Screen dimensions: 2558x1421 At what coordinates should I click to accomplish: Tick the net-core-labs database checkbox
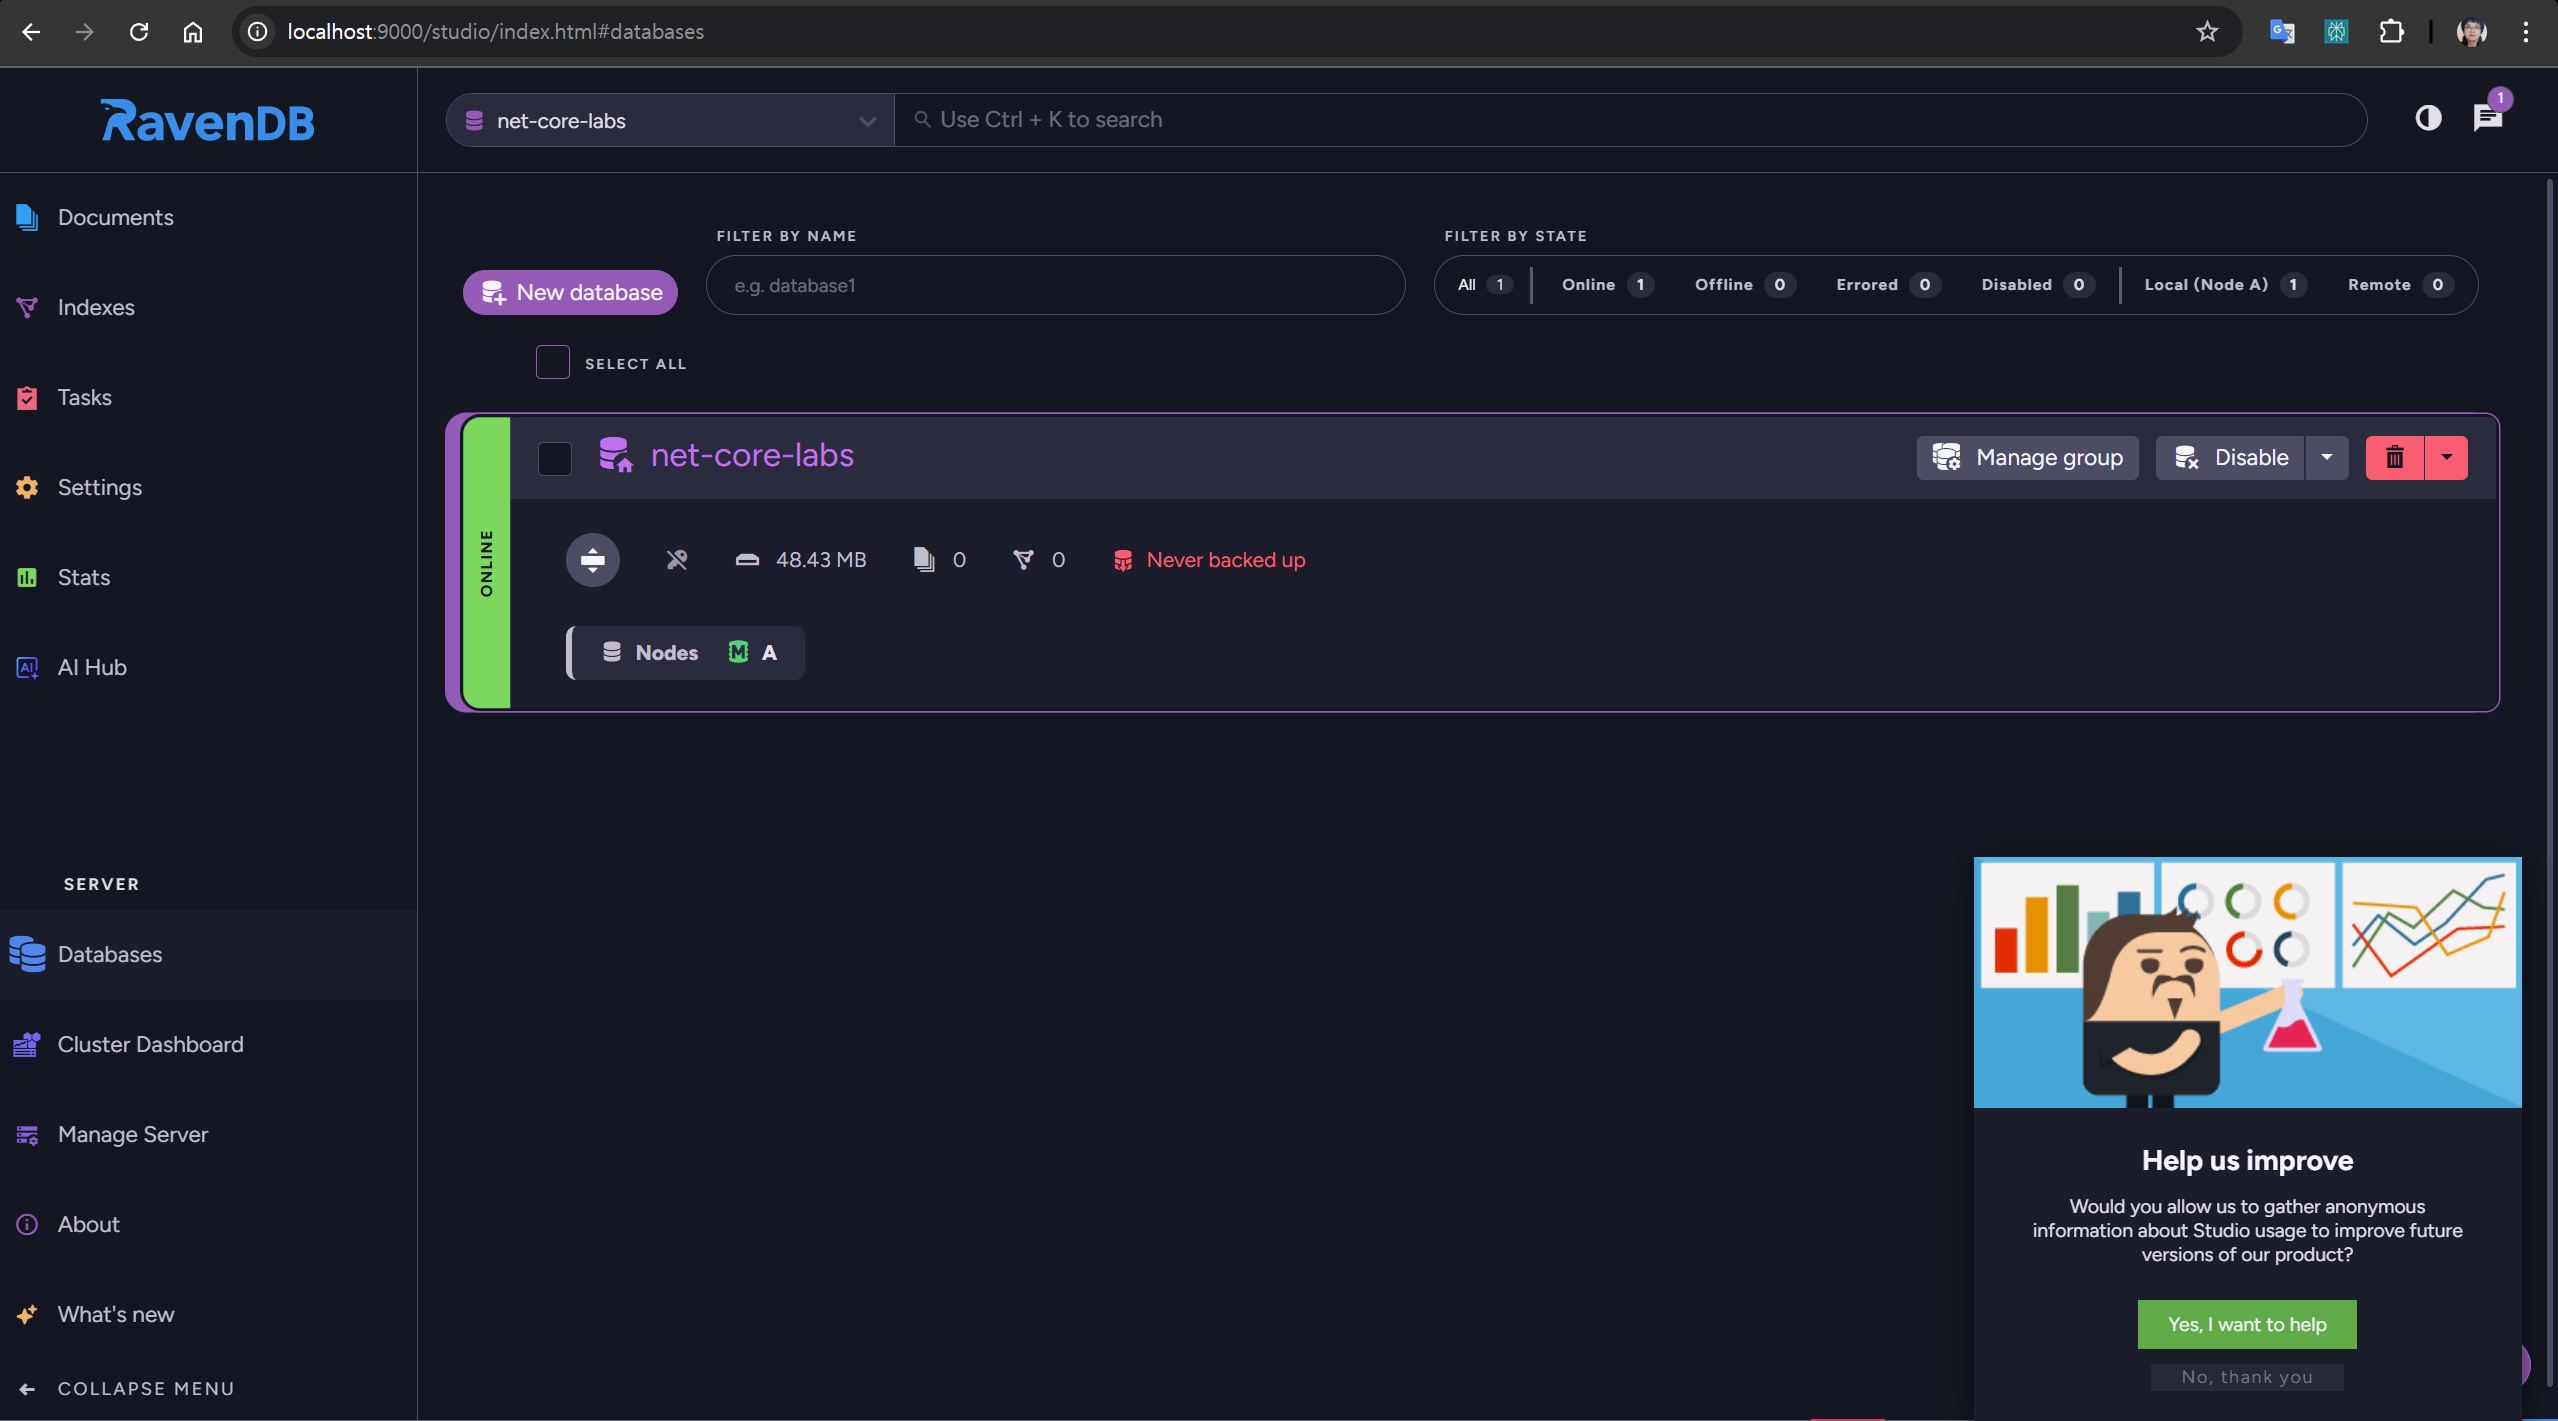[555, 459]
